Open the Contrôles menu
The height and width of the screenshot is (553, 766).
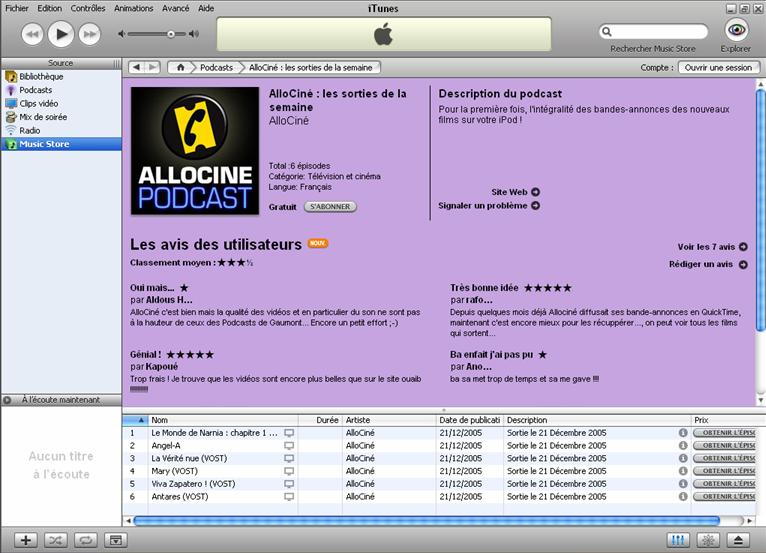pyautogui.click(x=88, y=8)
